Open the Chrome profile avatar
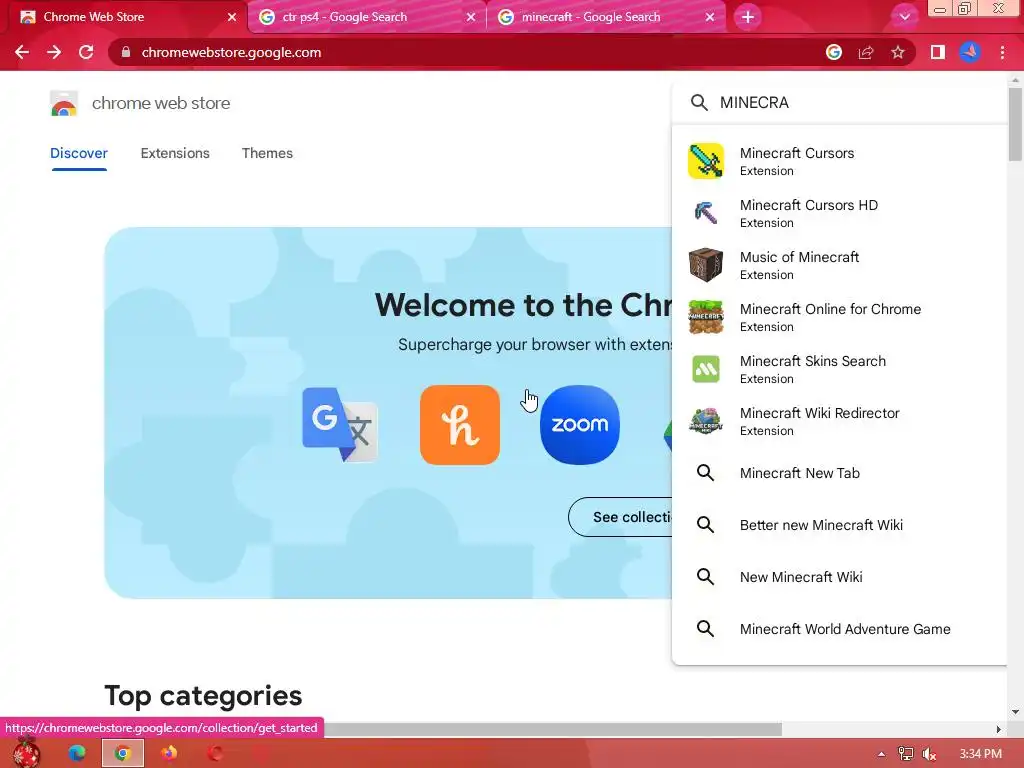The width and height of the screenshot is (1024, 768). [x=970, y=52]
